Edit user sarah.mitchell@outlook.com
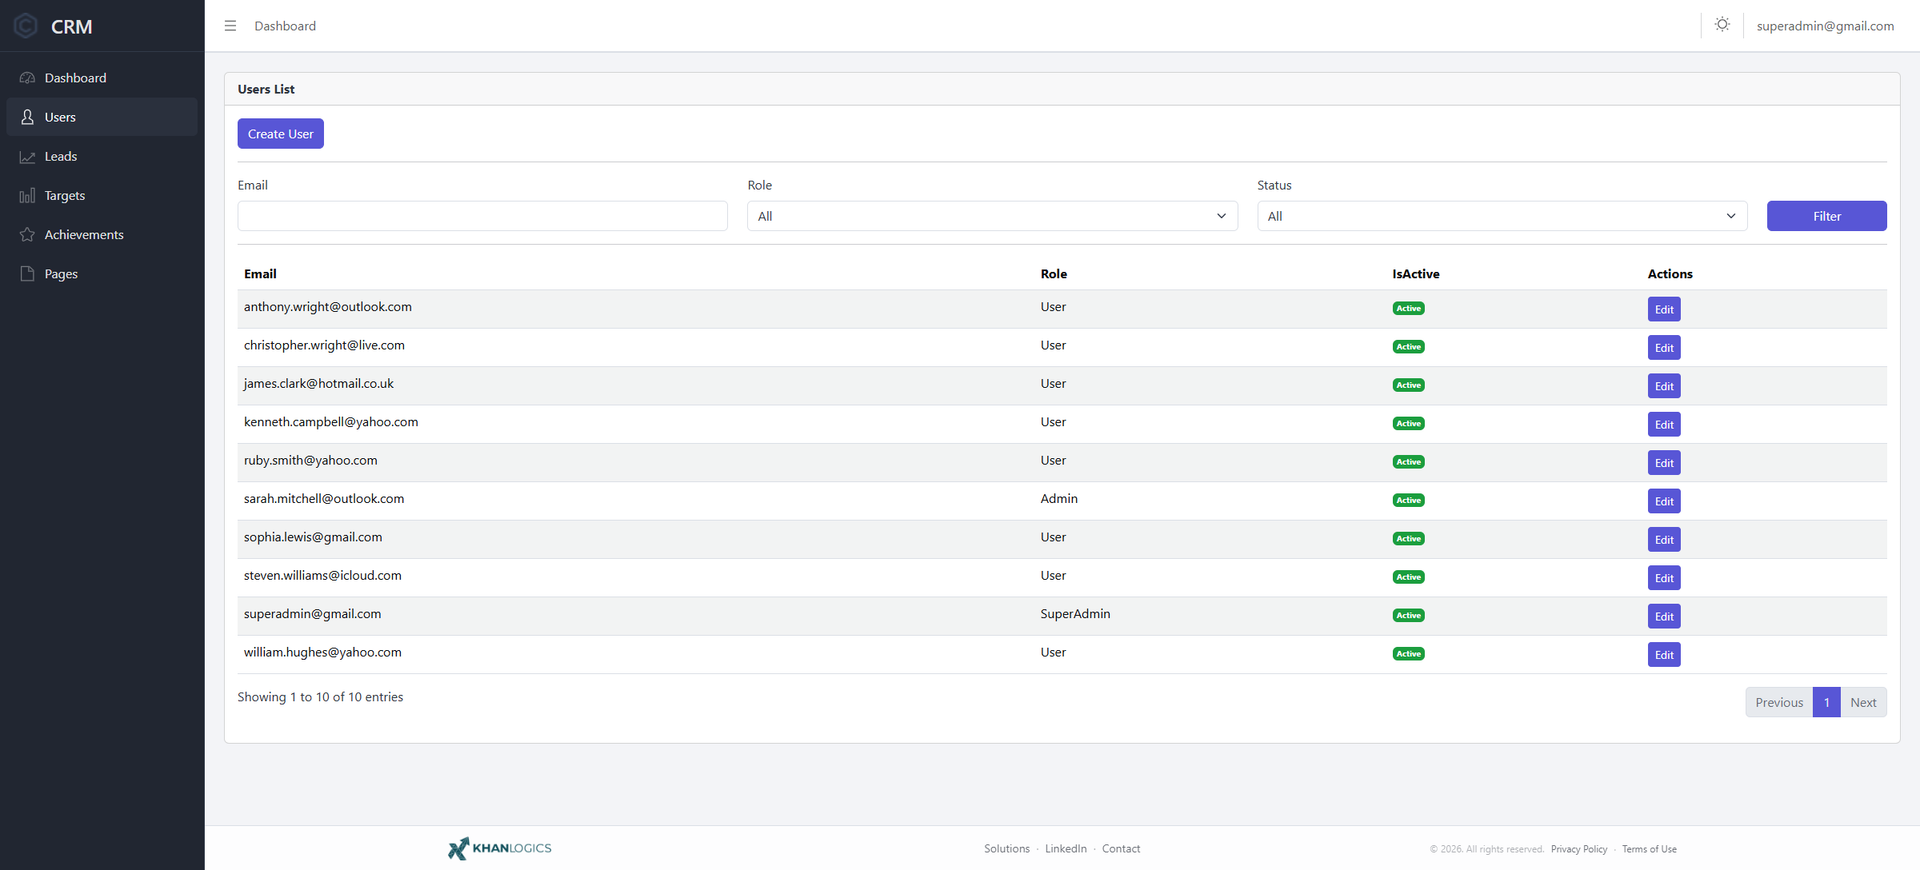The height and width of the screenshot is (870, 1920). pos(1664,501)
